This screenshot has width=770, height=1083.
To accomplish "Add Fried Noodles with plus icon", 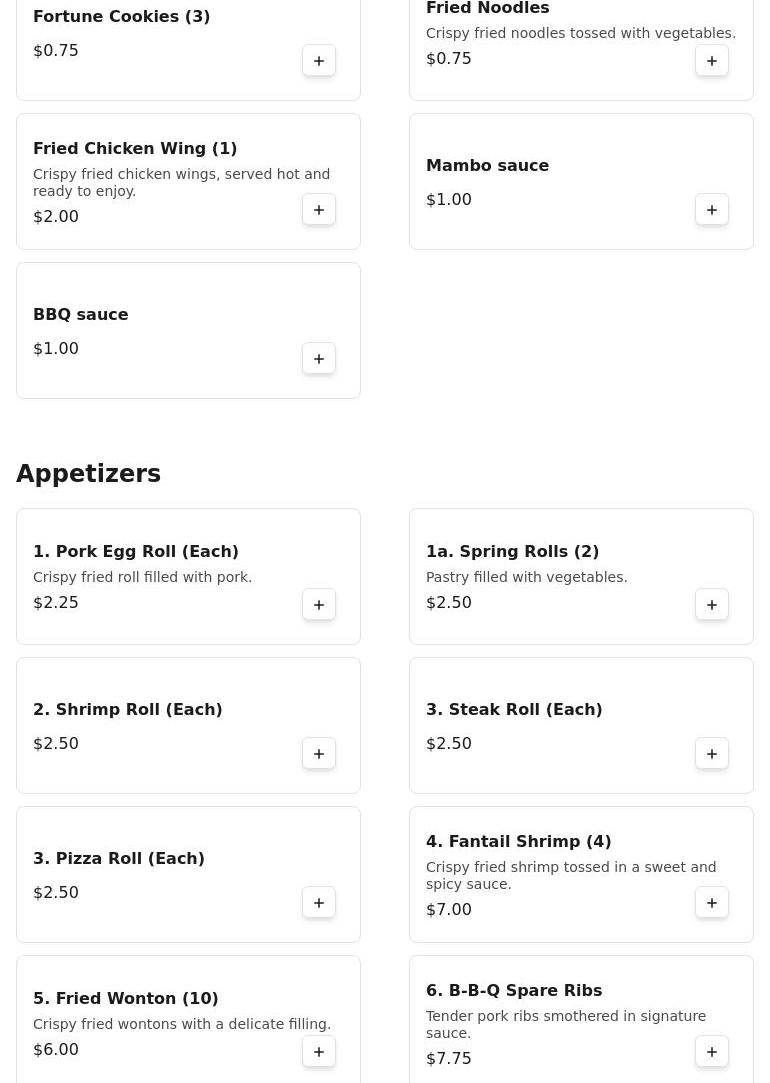I will tap(712, 61).
